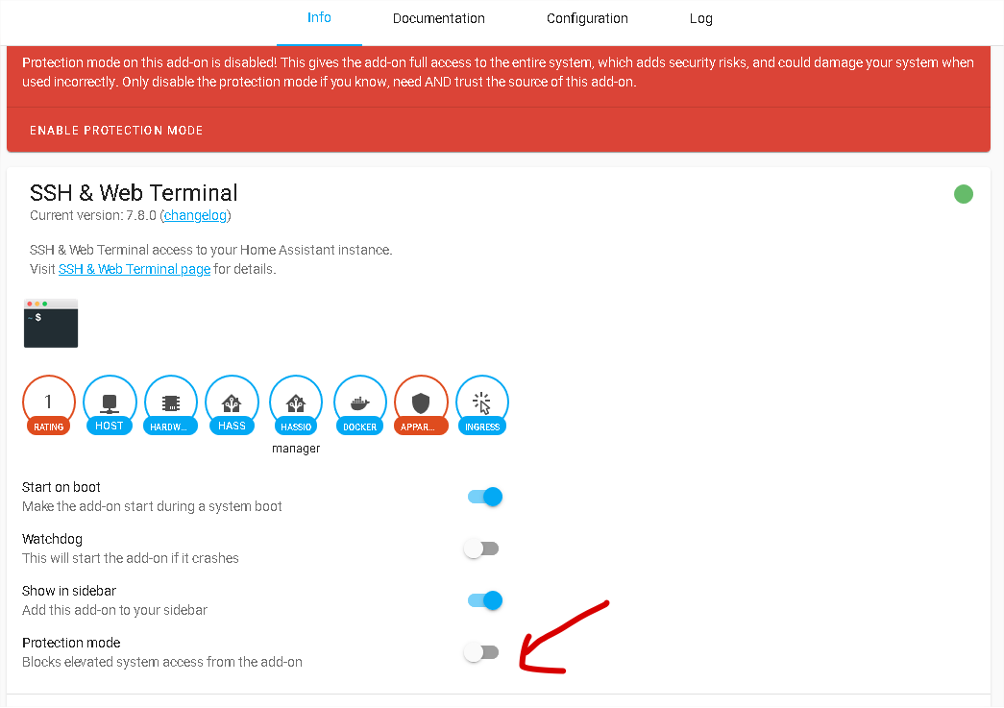Click the SSH & Web Terminal title

(x=134, y=193)
